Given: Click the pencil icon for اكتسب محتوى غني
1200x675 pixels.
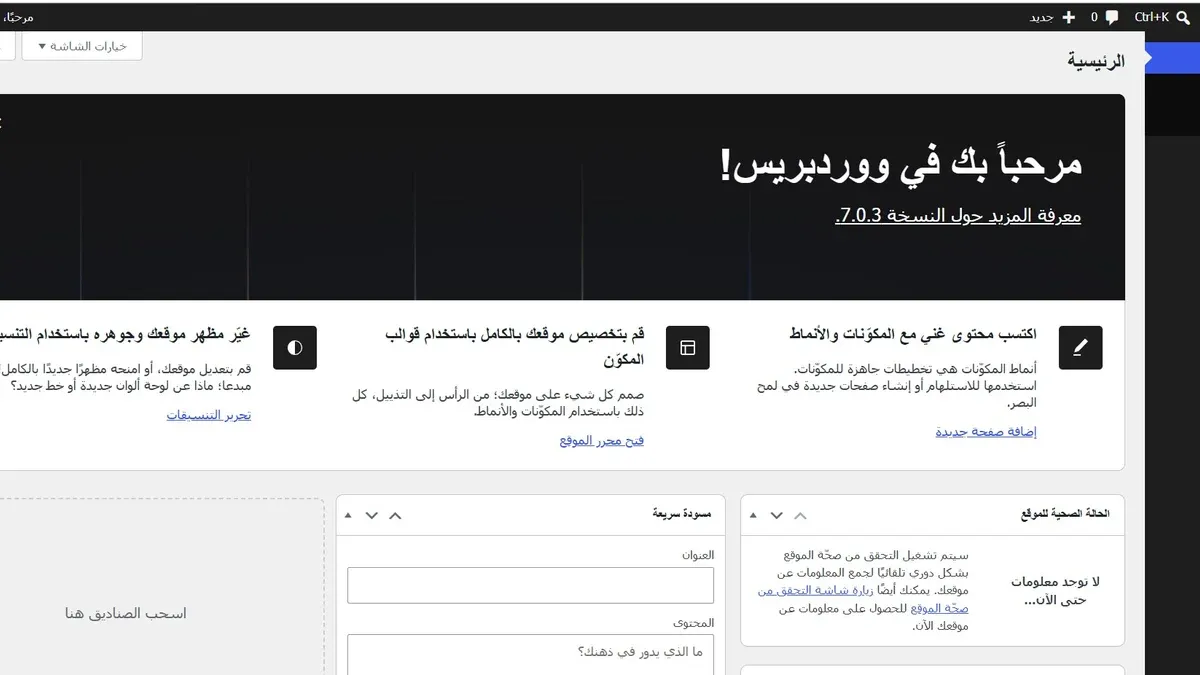Looking at the screenshot, I should (x=1080, y=348).
